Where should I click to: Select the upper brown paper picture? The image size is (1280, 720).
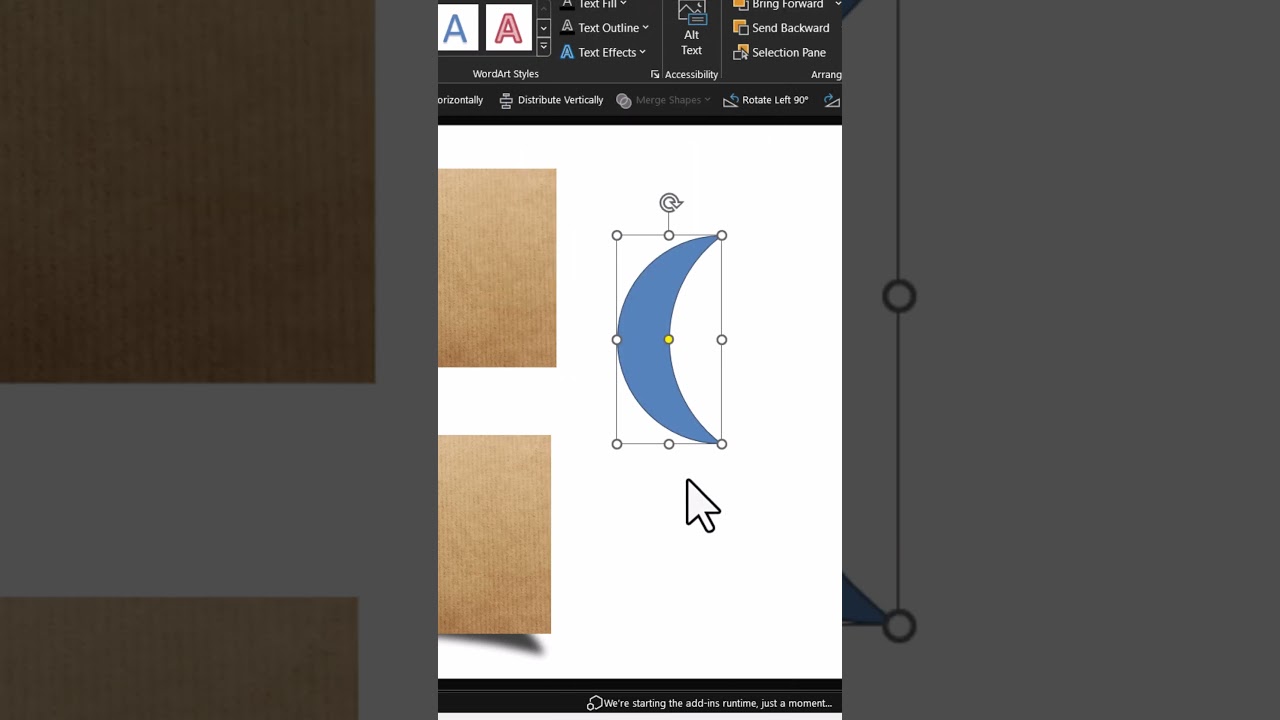click(x=497, y=268)
